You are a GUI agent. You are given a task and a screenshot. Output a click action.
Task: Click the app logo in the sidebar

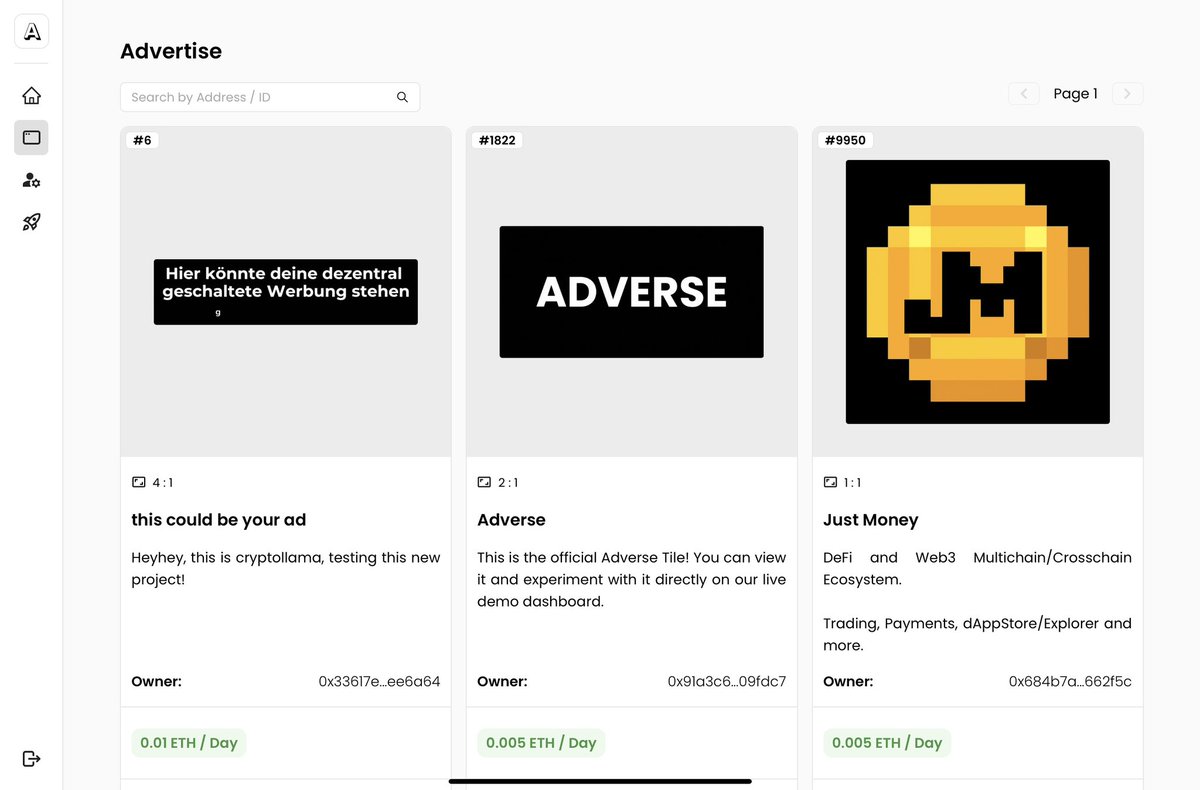click(x=31, y=31)
